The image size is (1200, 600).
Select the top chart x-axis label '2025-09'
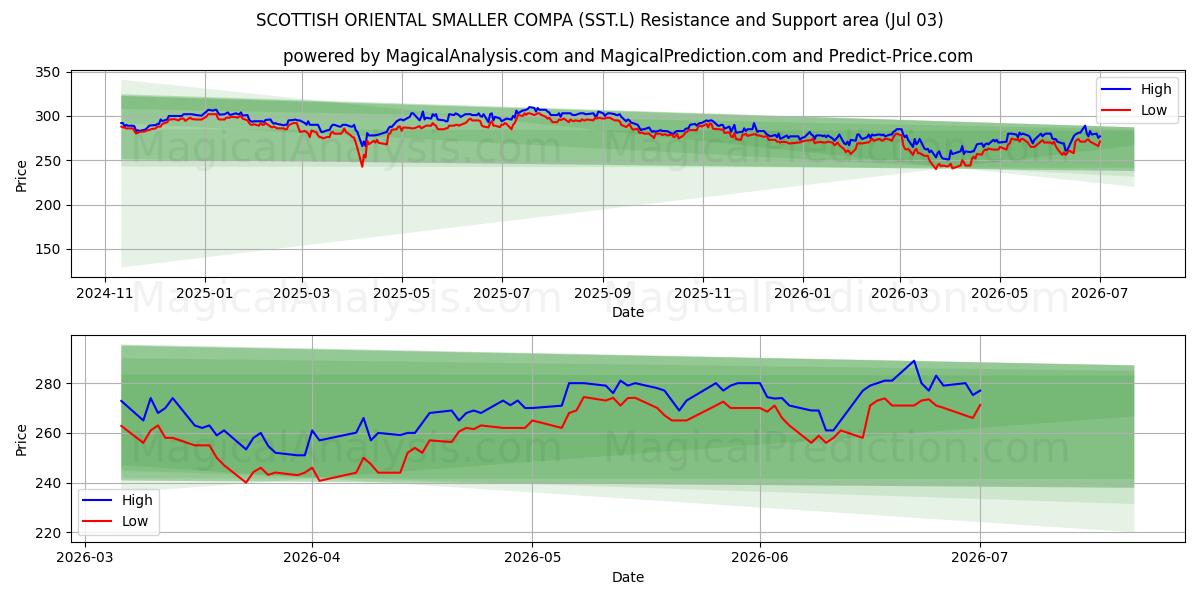(603, 294)
